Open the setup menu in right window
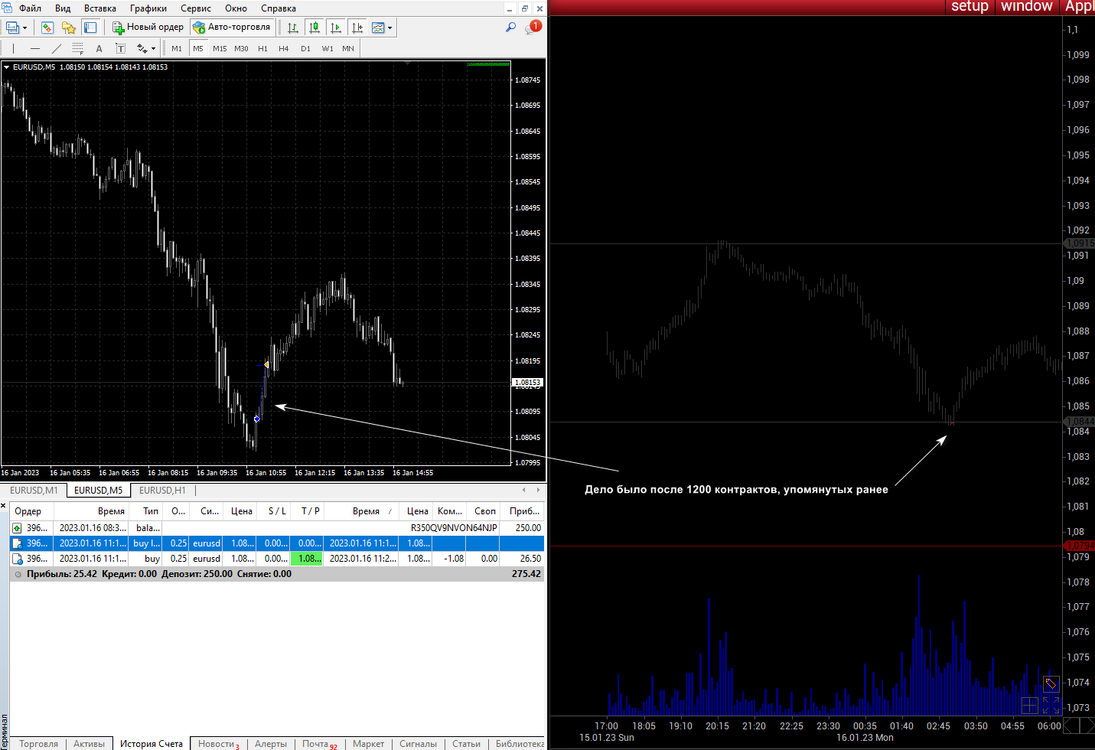The height and width of the screenshot is (750, 1095). click(x=969, y=6)
